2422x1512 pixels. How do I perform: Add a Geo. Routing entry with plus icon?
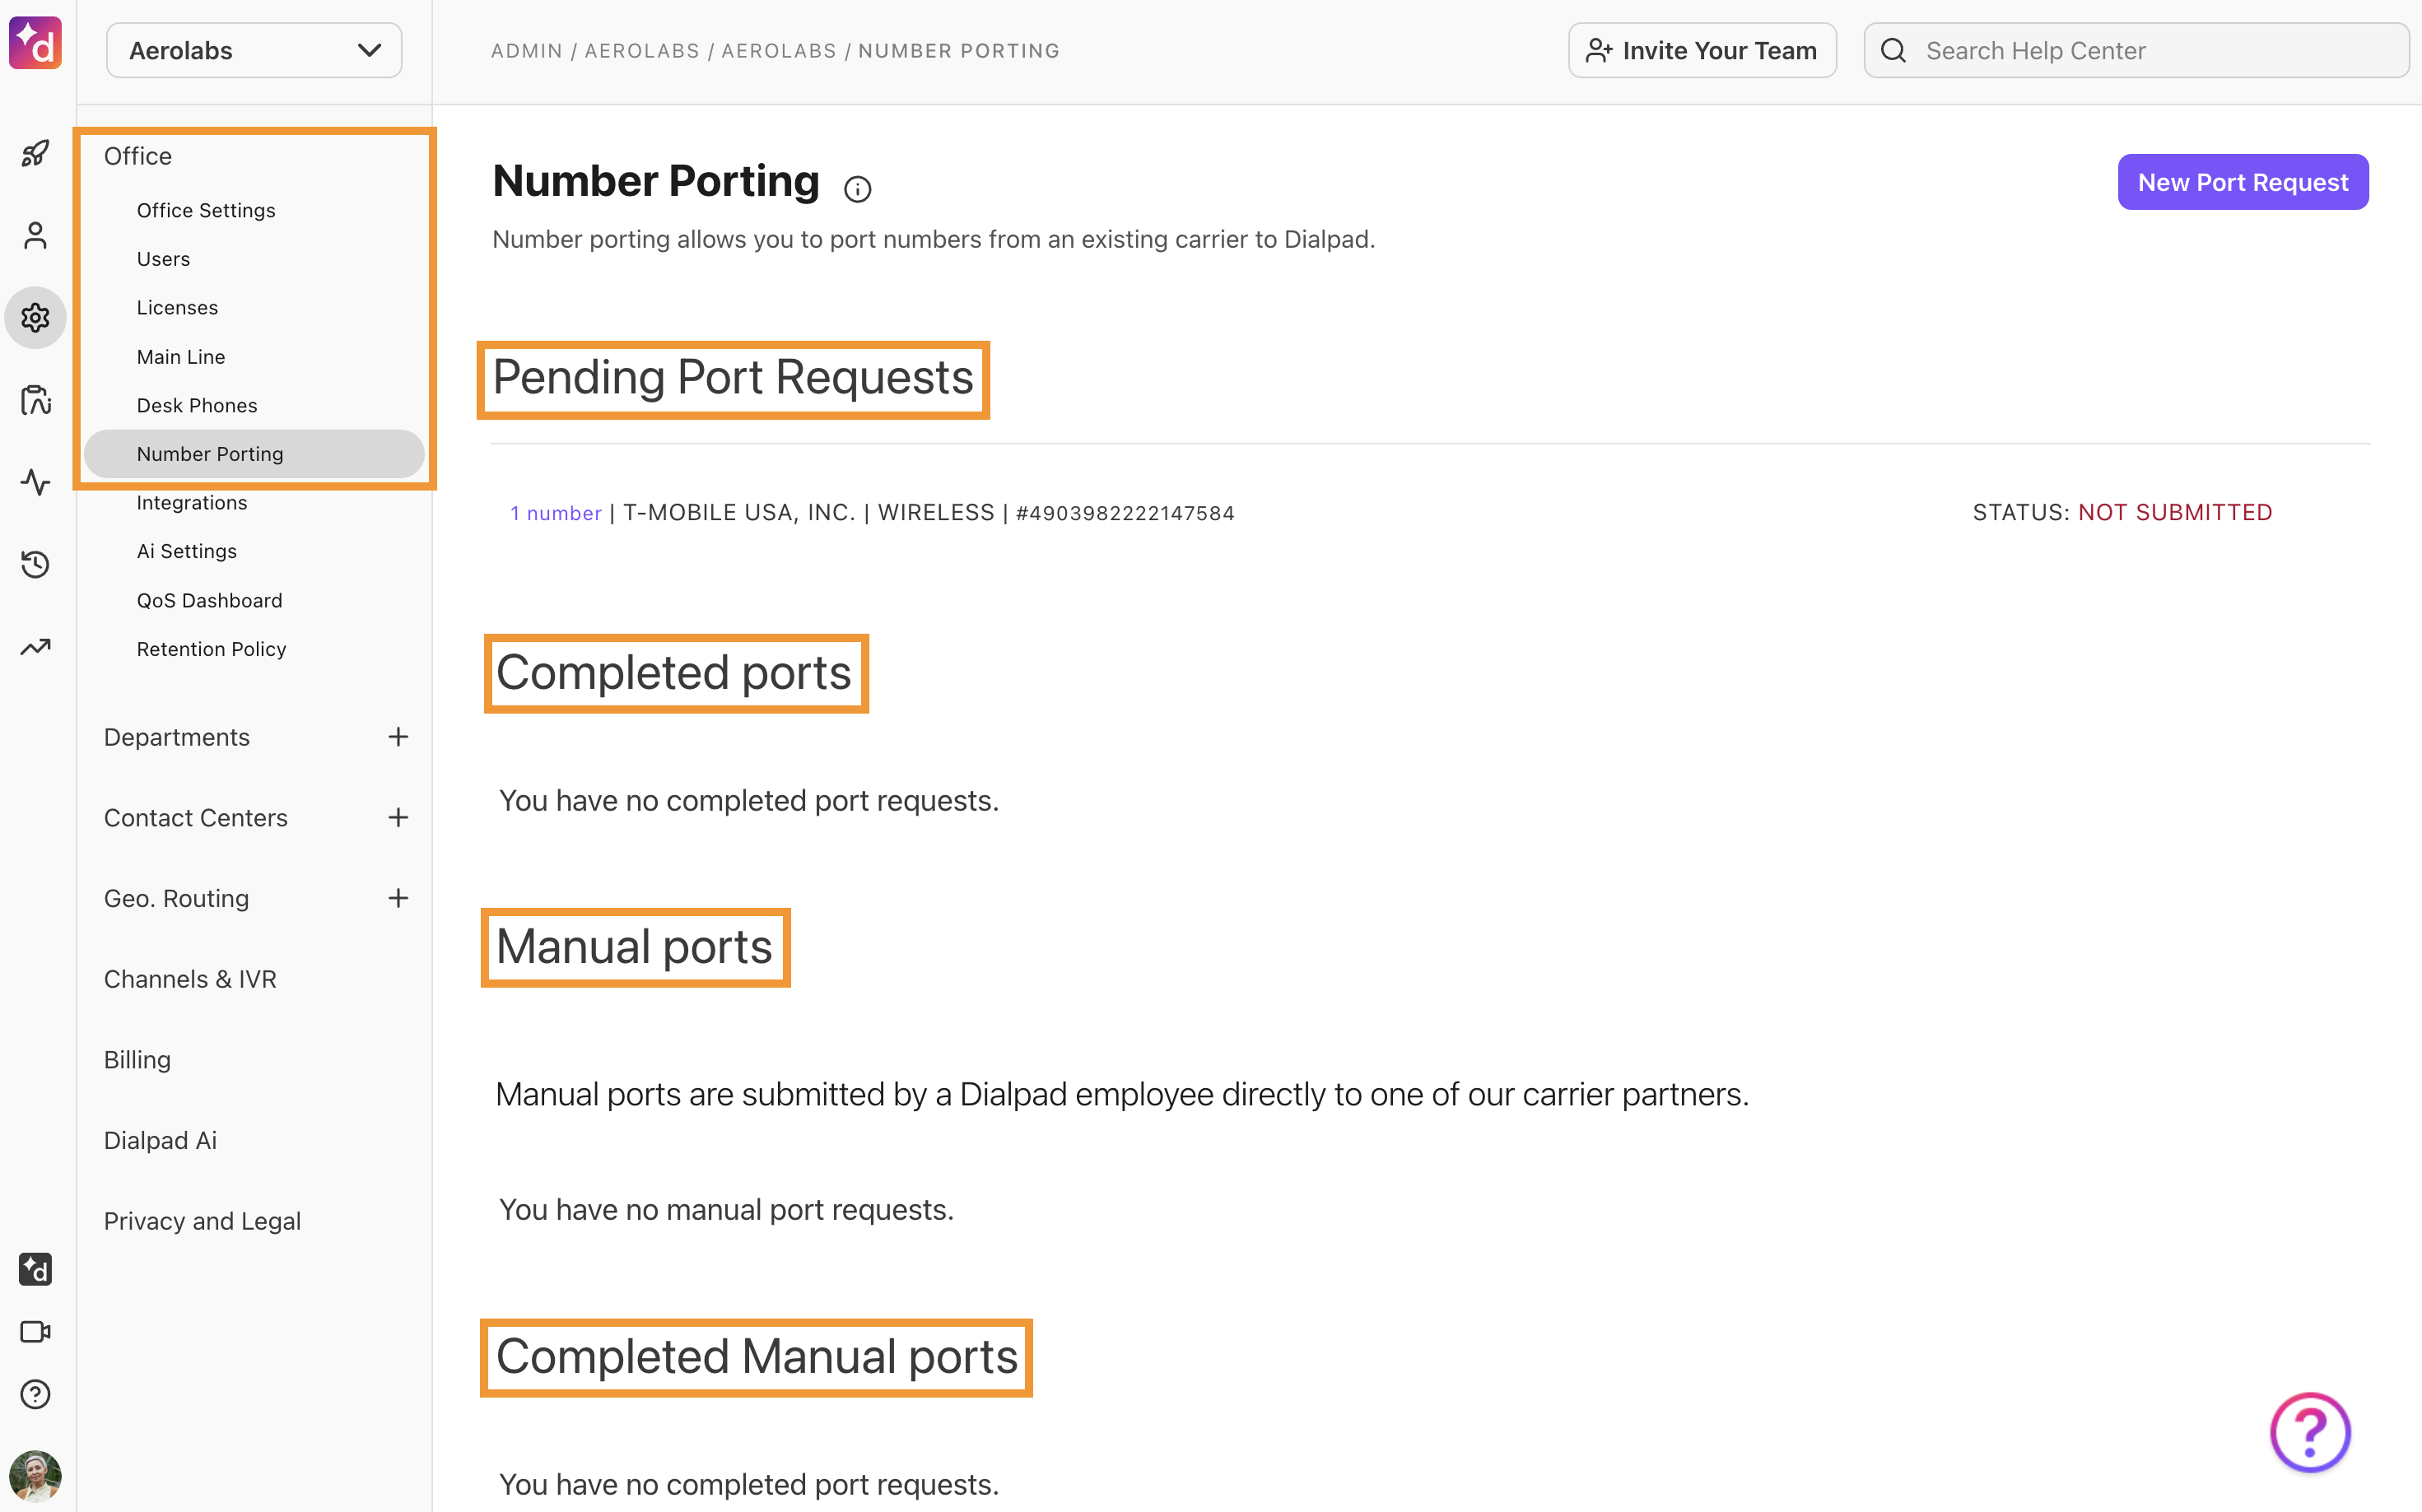point(398,898)
